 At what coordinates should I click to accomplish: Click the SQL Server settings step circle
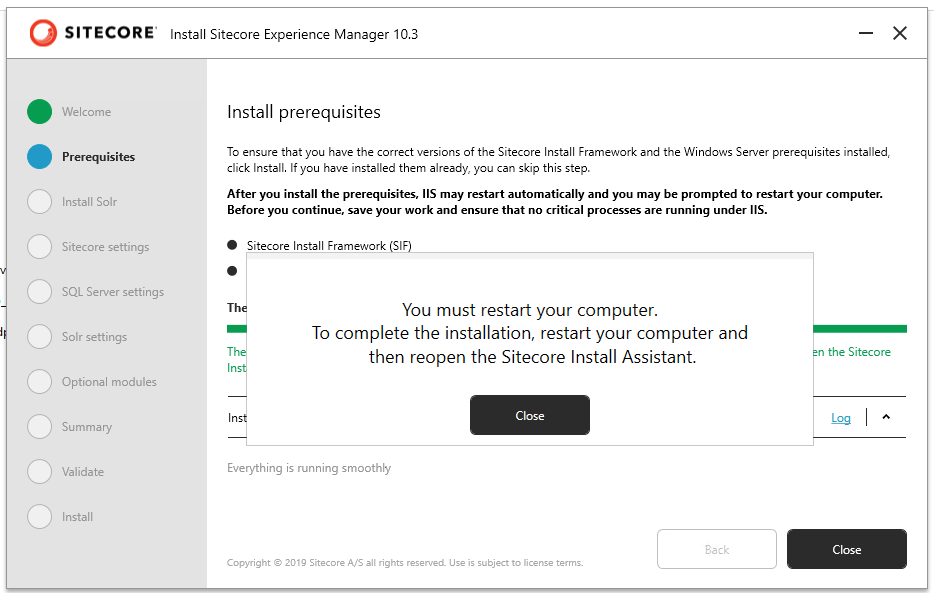[39, 292]
